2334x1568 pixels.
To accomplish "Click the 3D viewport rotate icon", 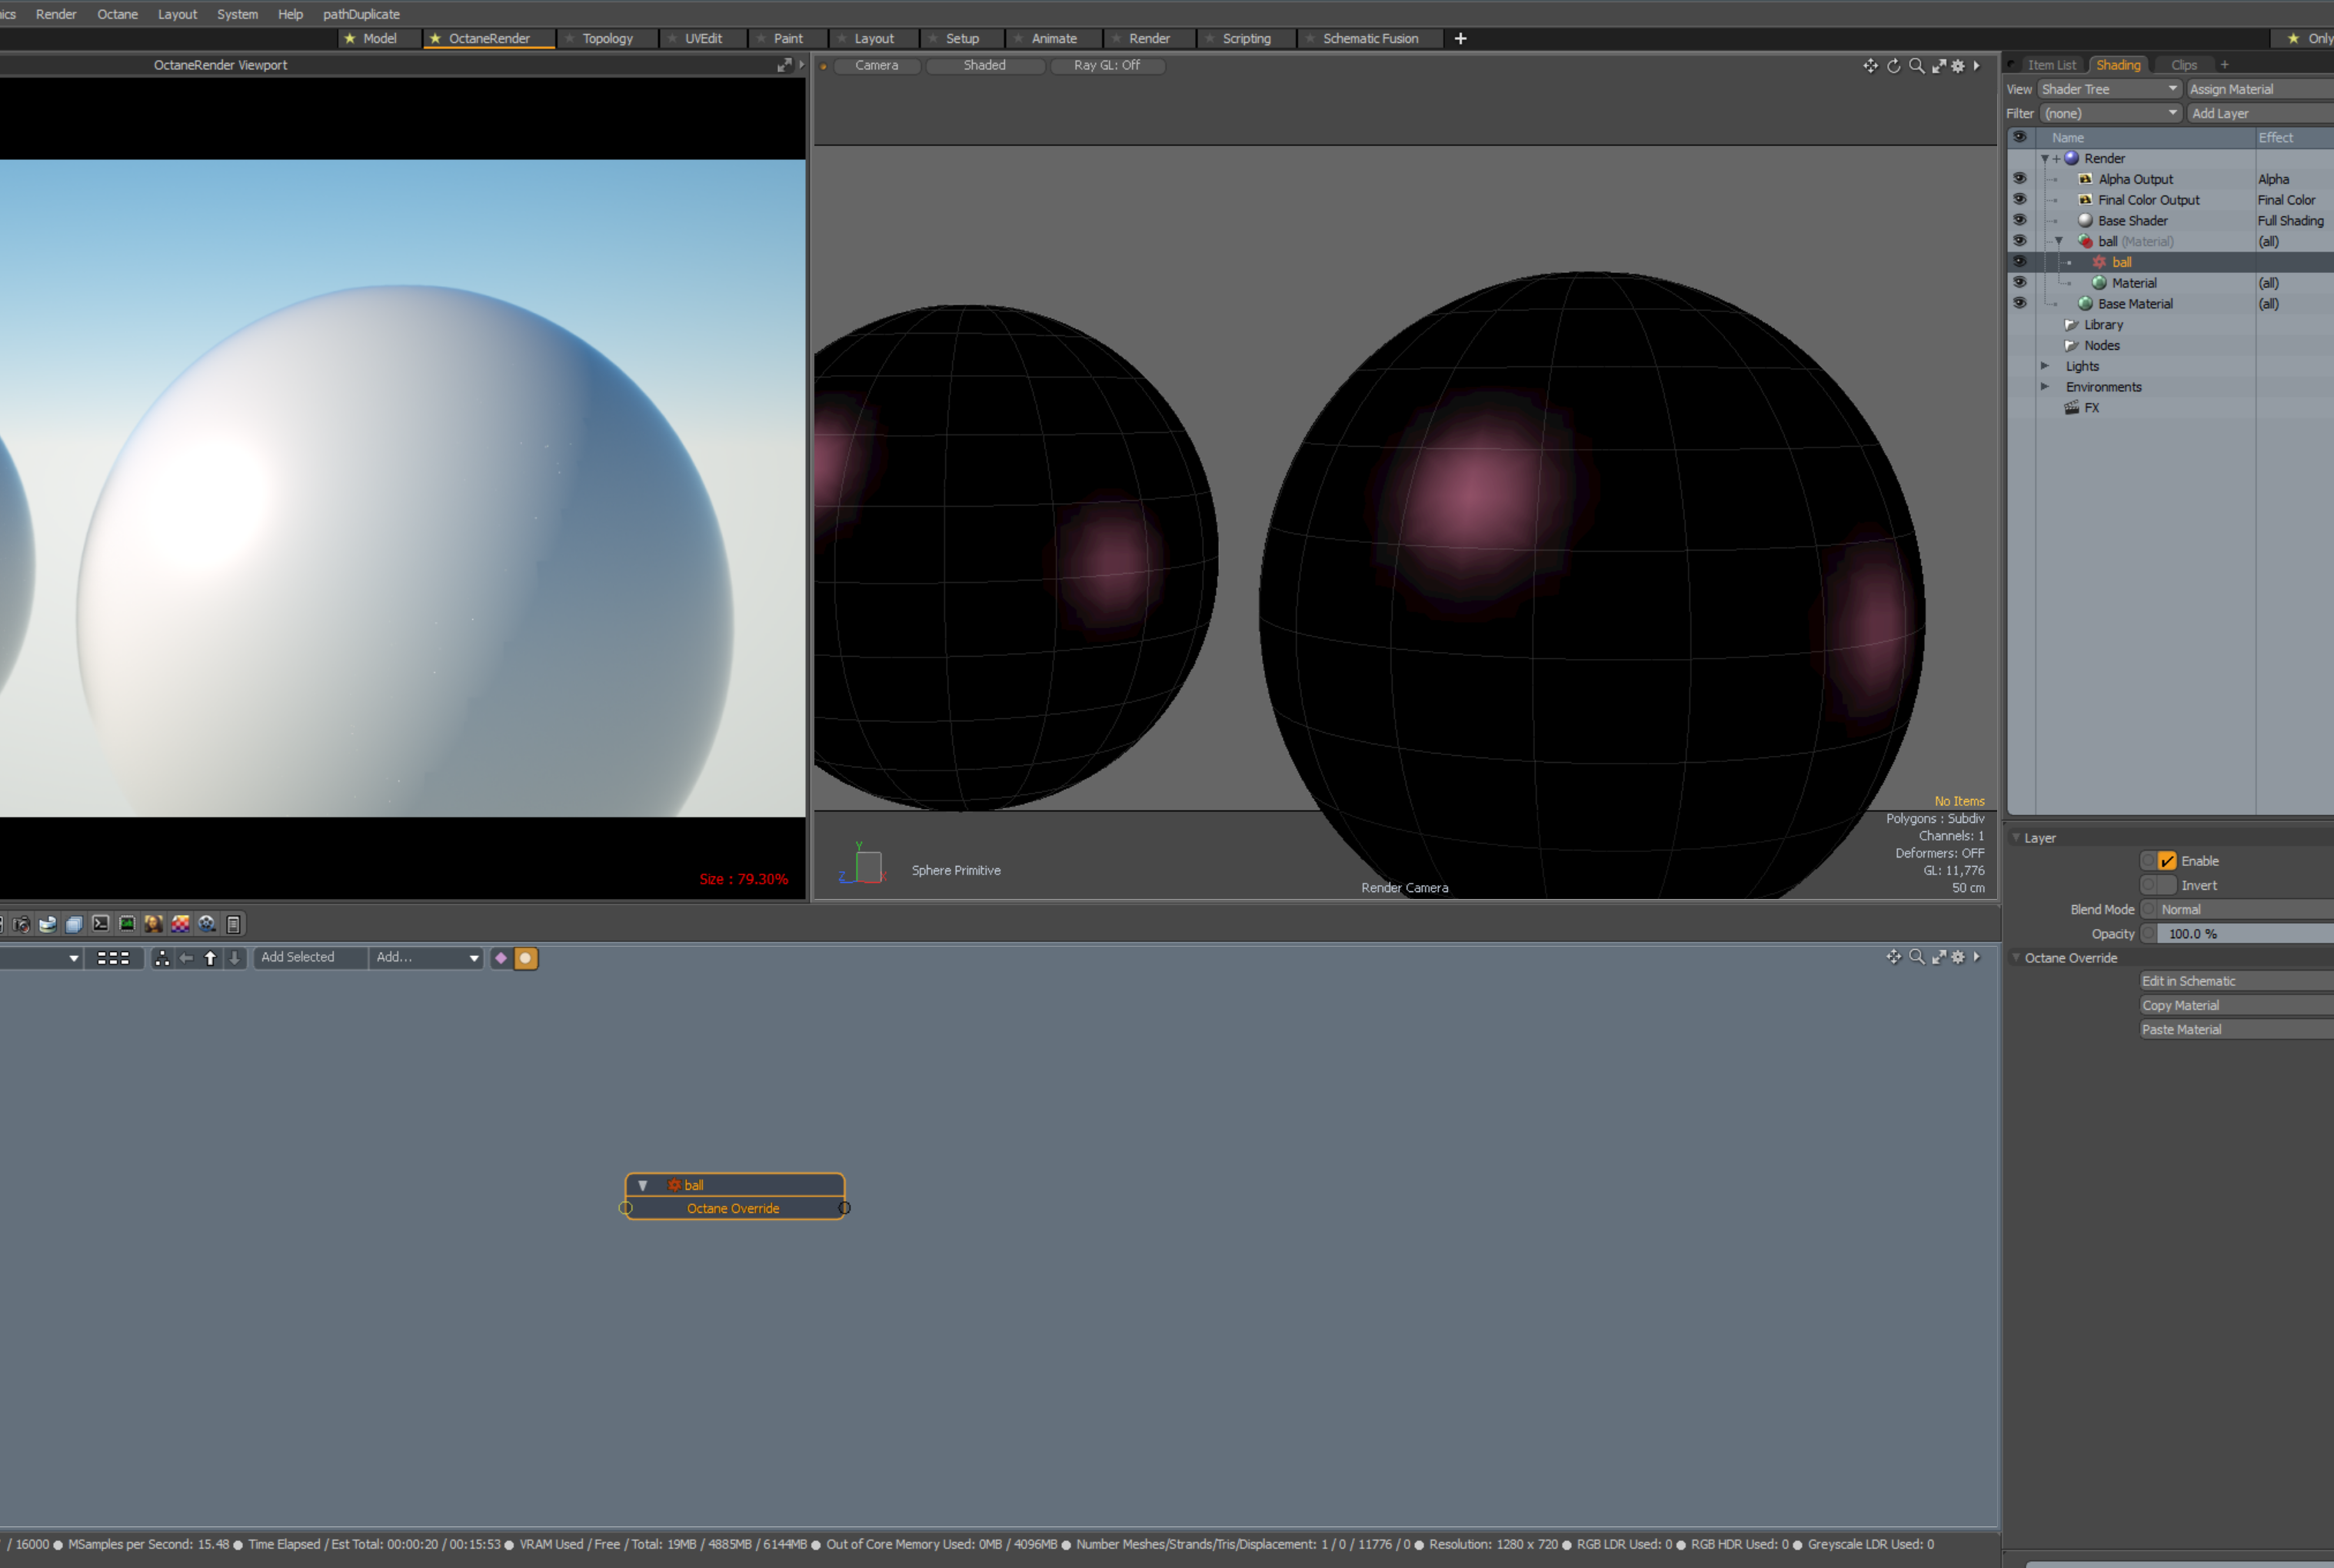I will 1893,66.
